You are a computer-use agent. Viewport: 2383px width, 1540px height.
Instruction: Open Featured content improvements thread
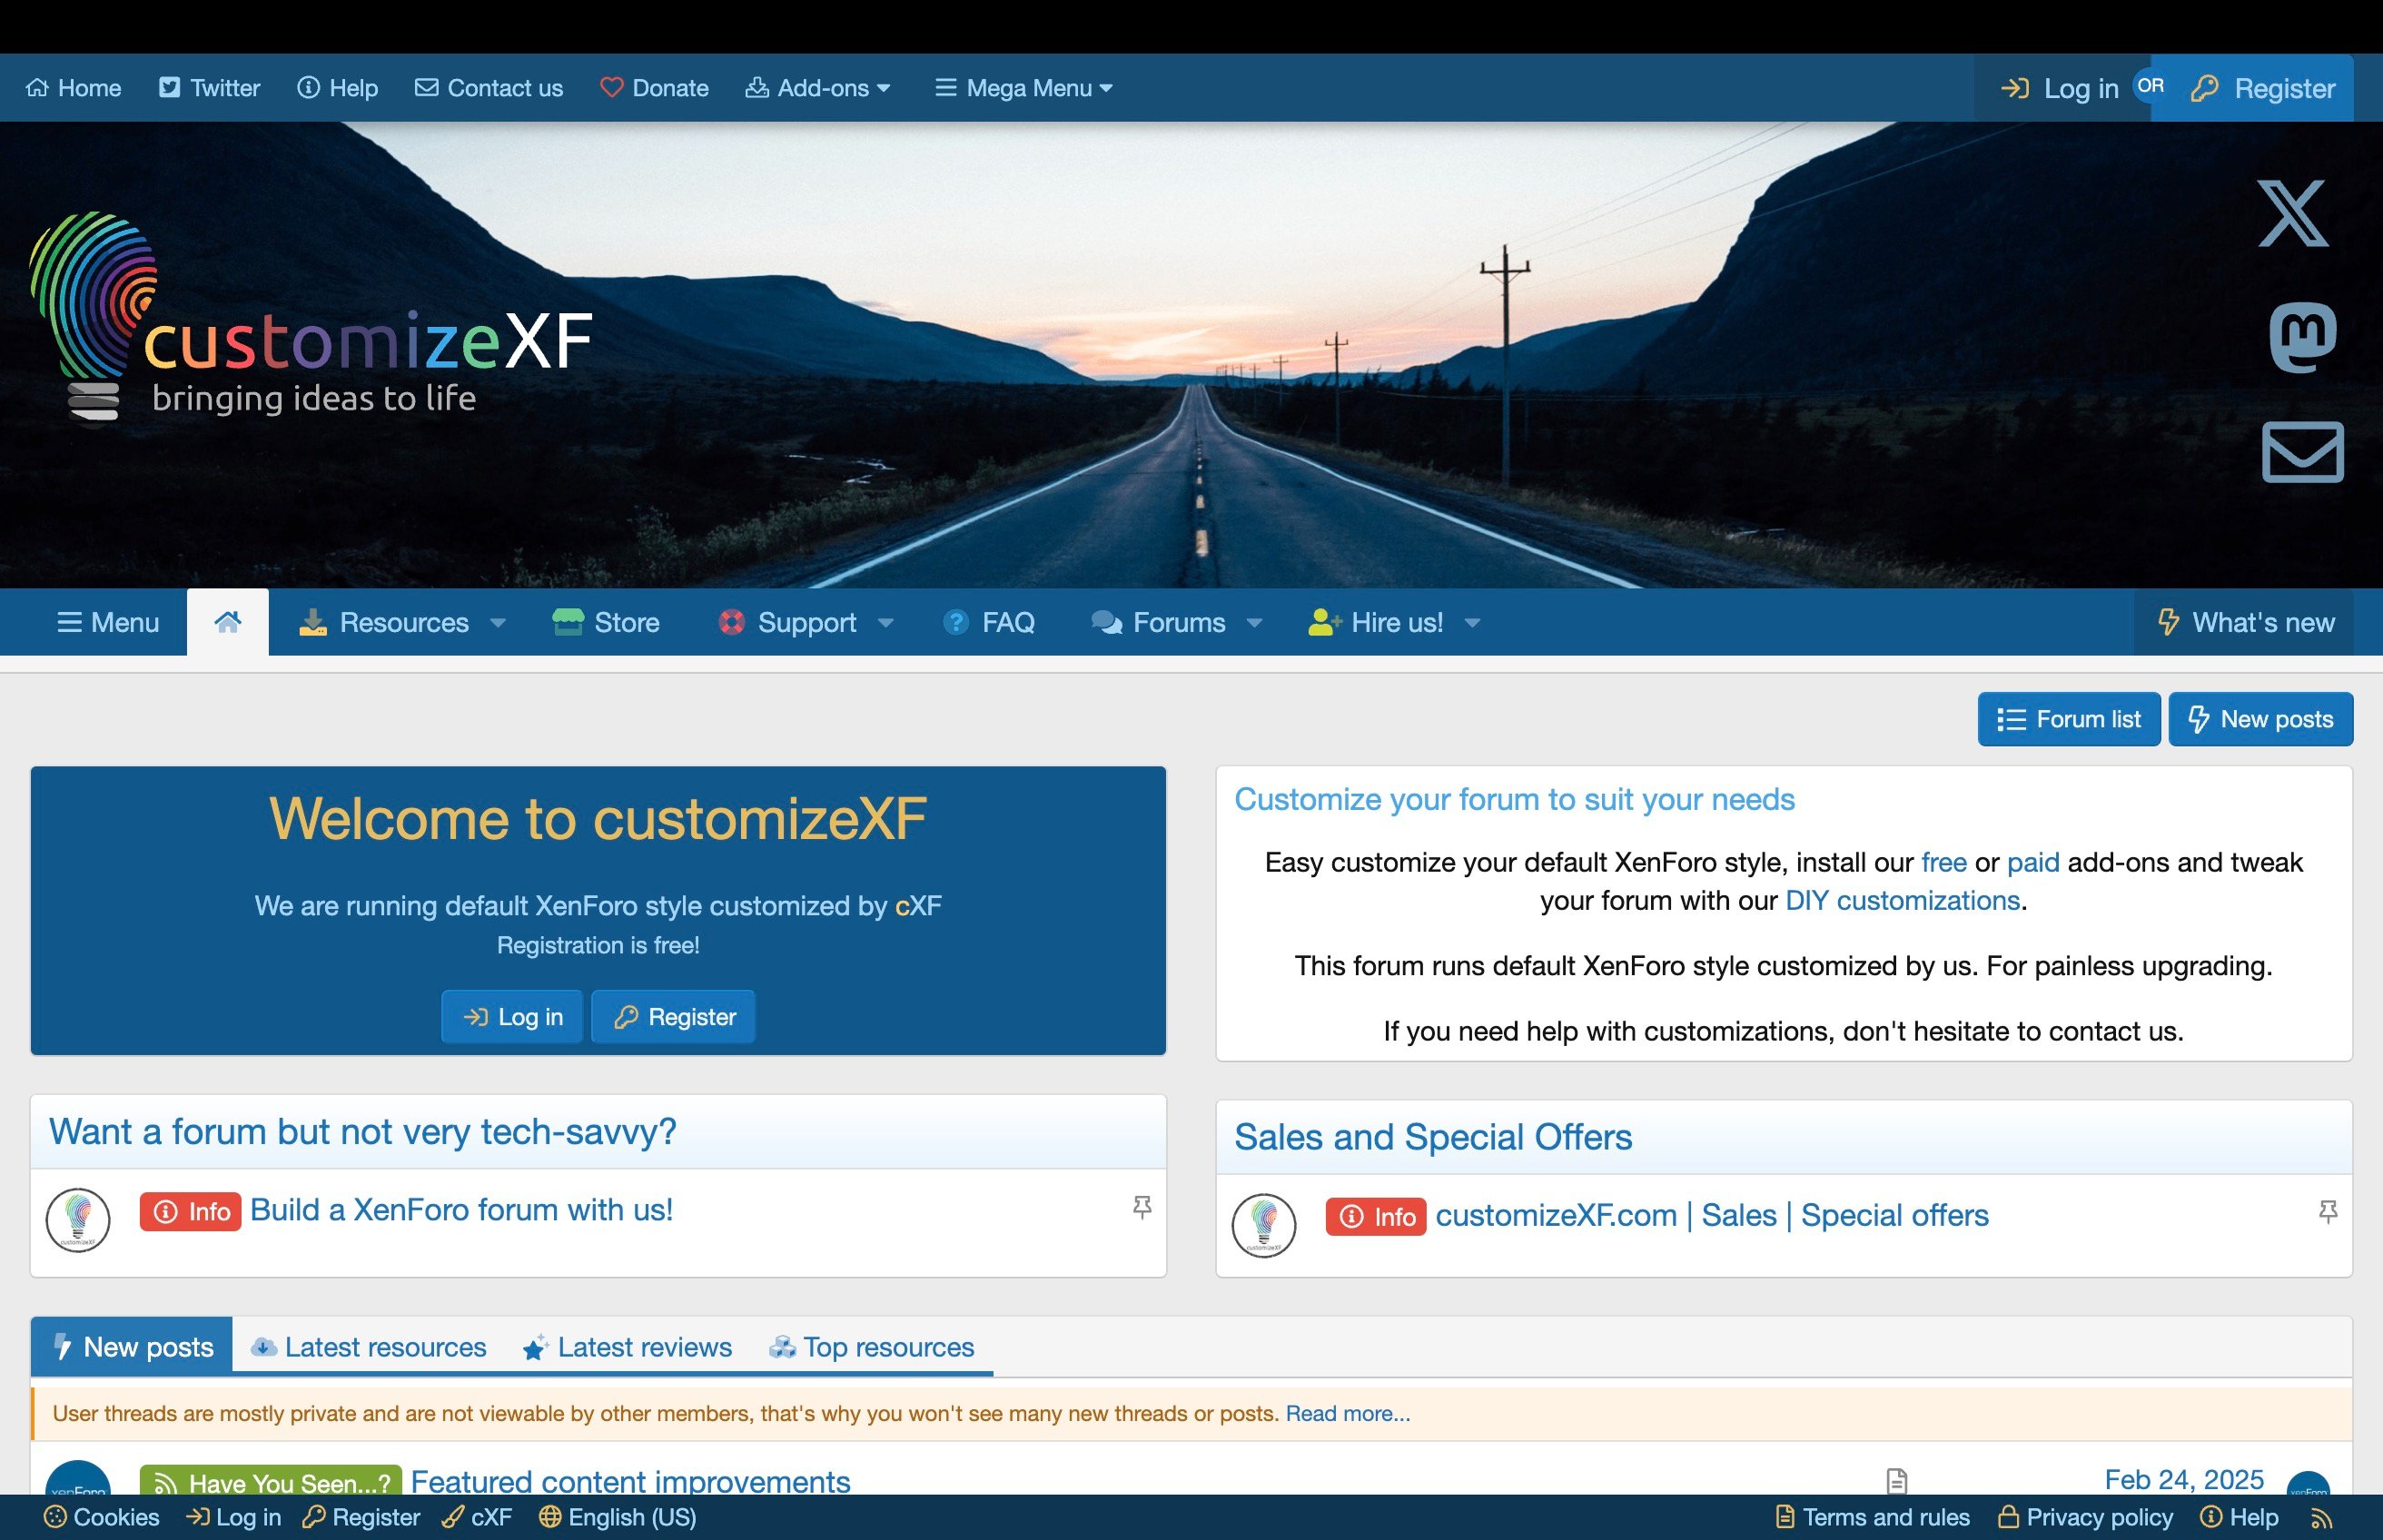(x=630, y=1481)
